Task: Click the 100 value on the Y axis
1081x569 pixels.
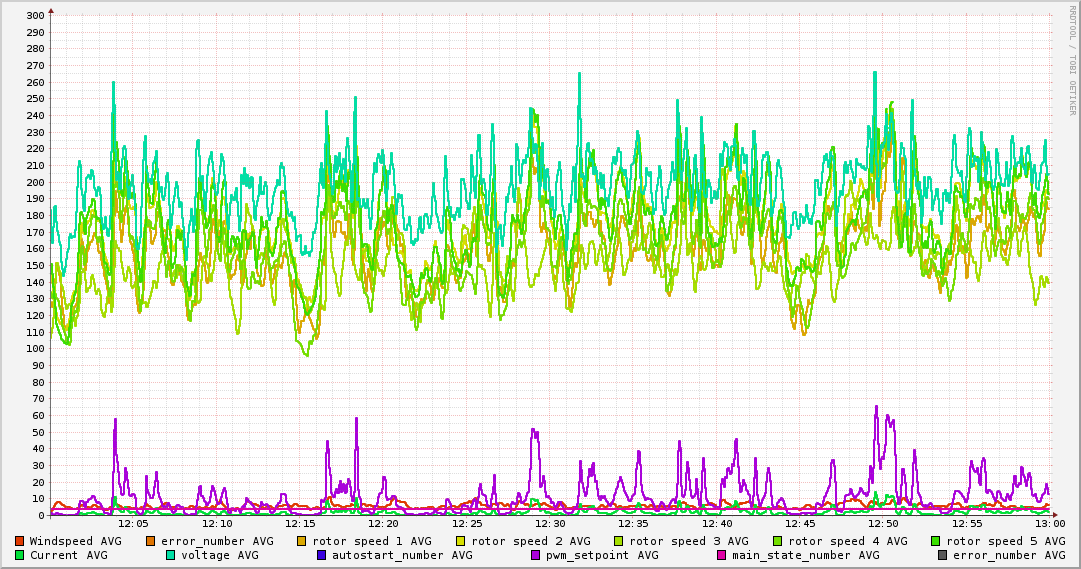Action: click(35, 349)
